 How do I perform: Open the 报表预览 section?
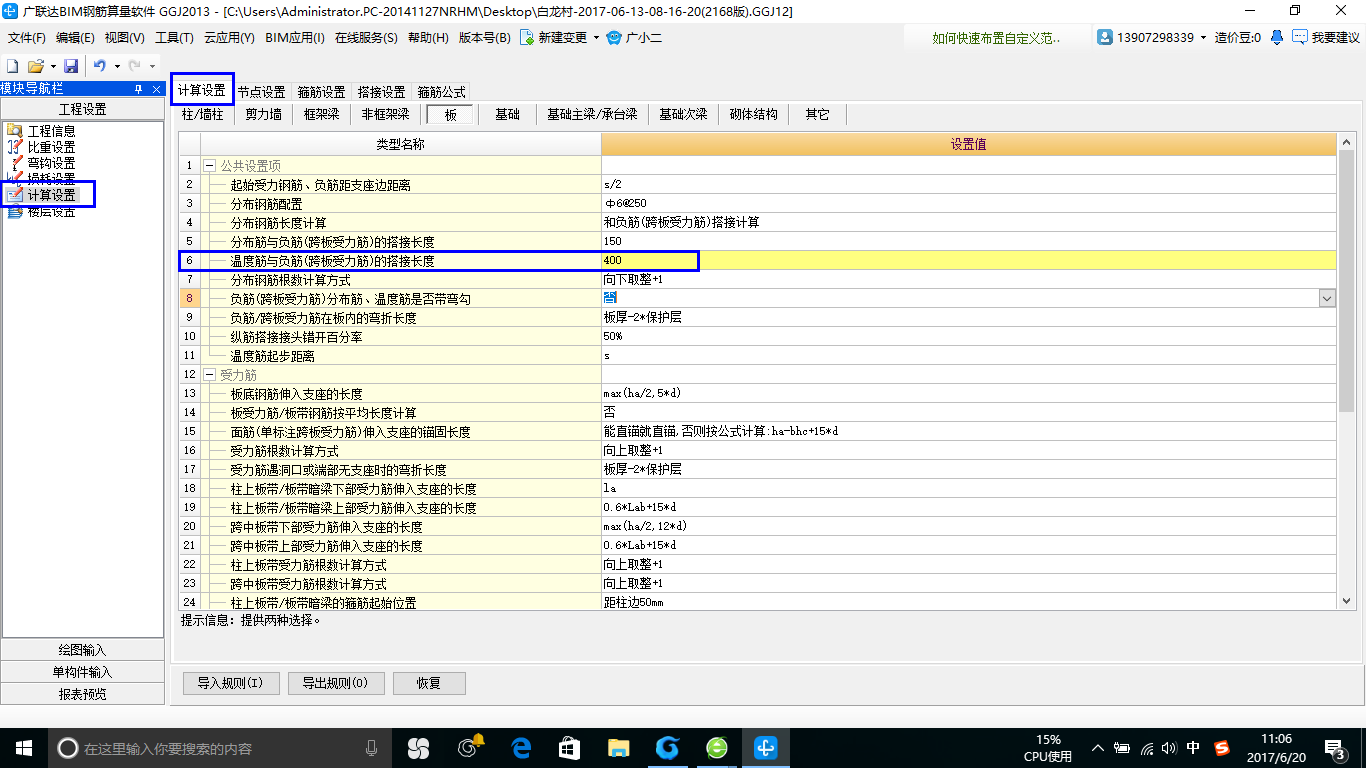click(x=82, y=694)
